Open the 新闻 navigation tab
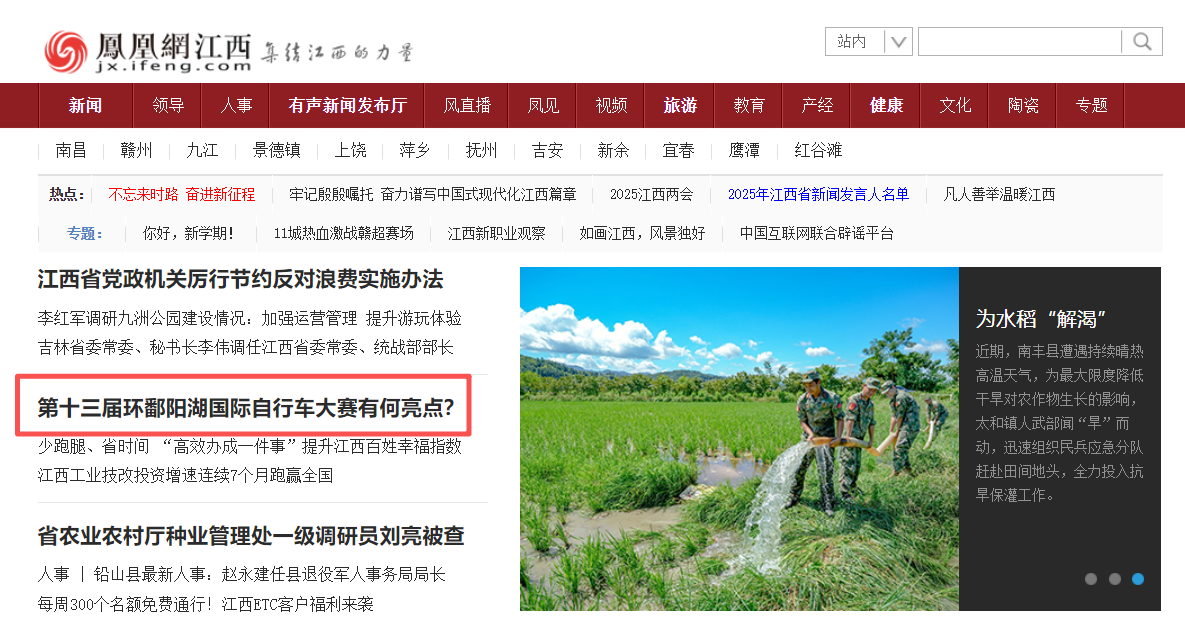 tap(85, 105)
